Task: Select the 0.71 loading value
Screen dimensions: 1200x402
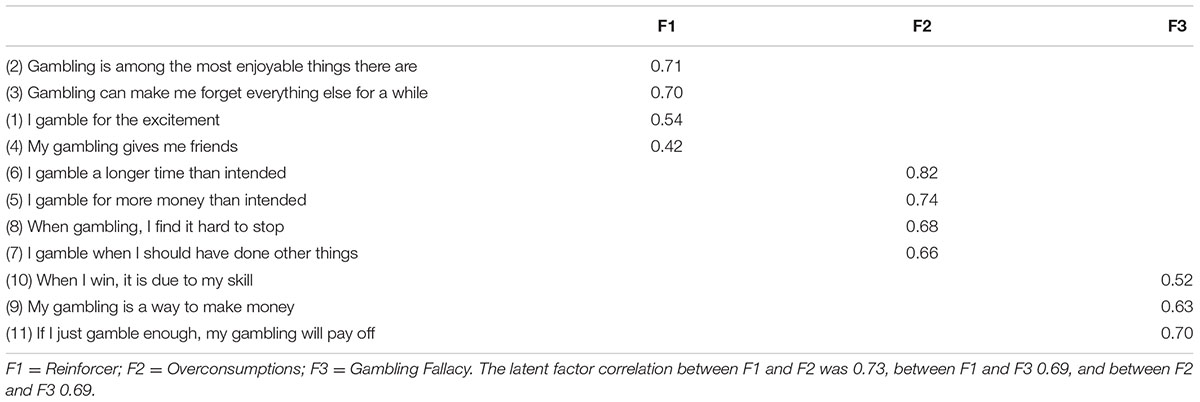Action: point(665,67)
